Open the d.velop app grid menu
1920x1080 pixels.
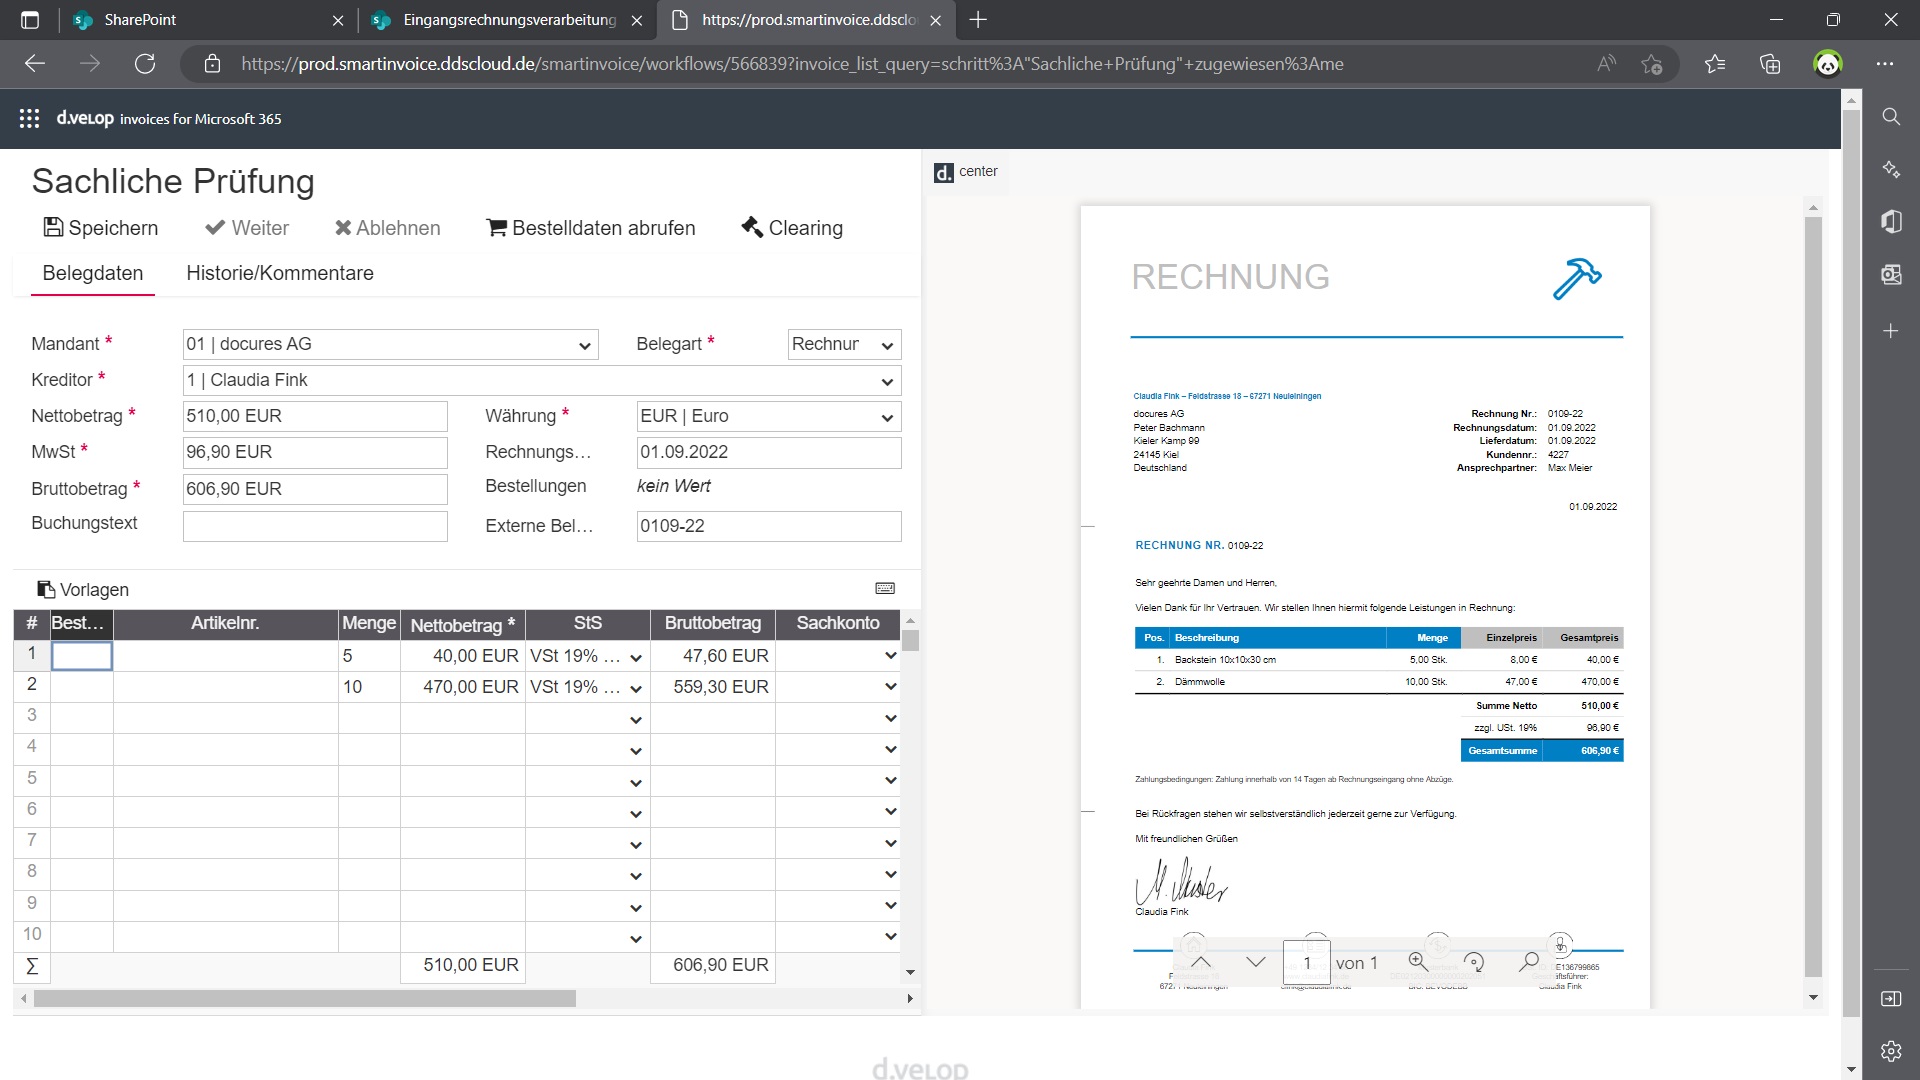29,118
